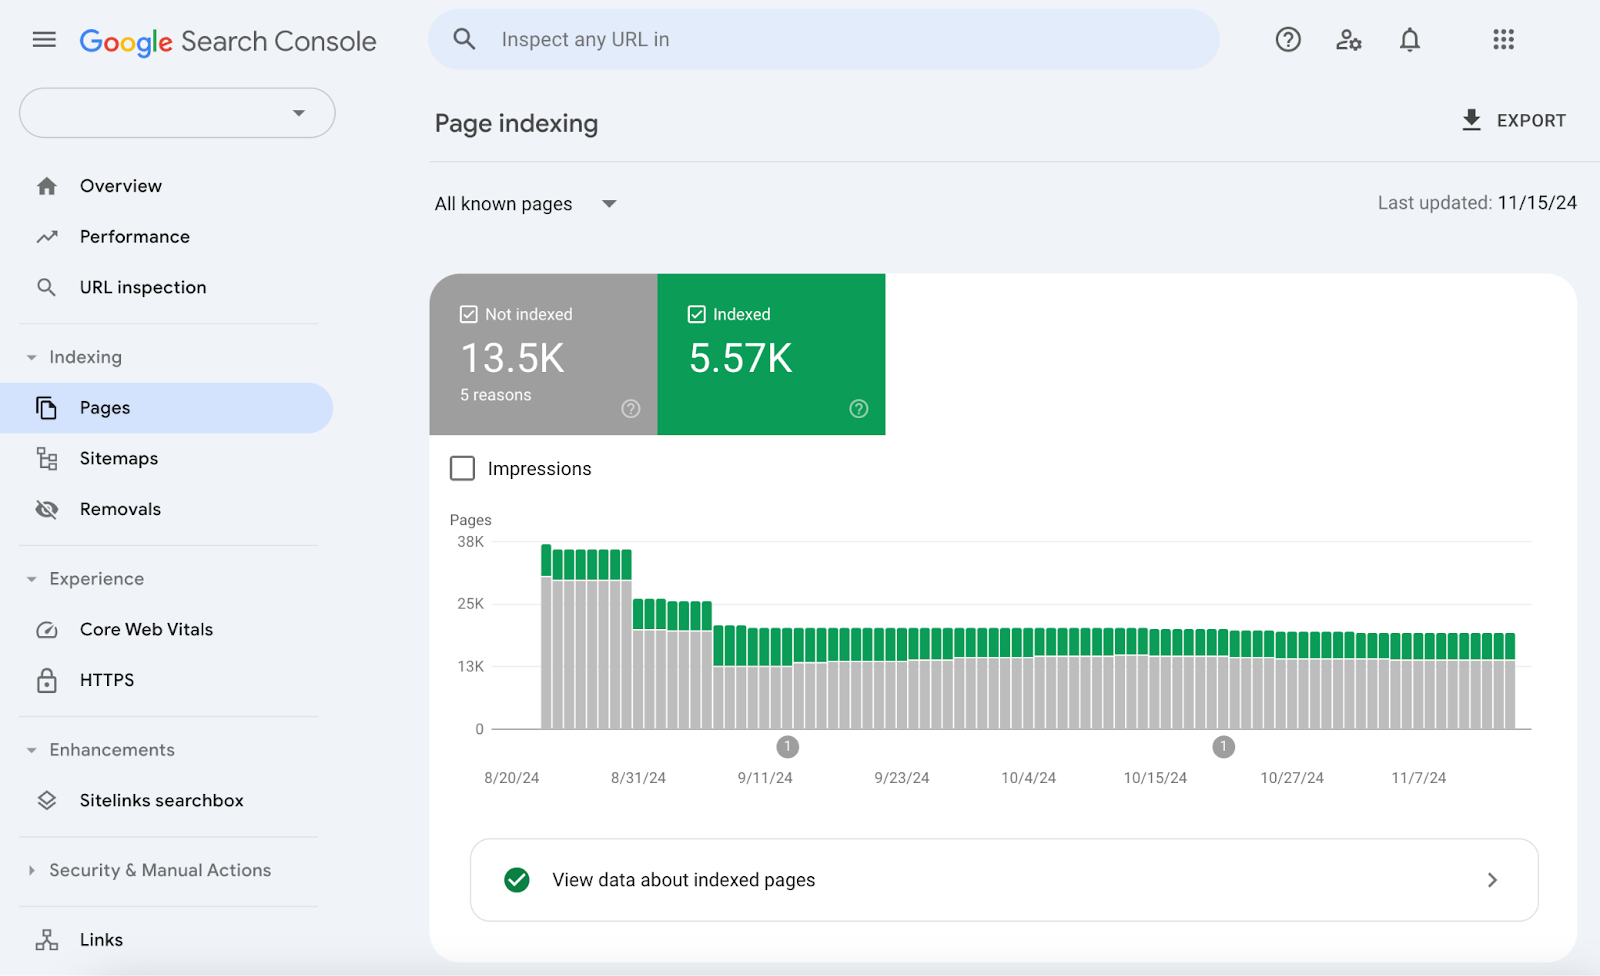This screenshot has height=976, width=1600.
Task: Open View data about indexed pages
Action: tap(1003, 880)
